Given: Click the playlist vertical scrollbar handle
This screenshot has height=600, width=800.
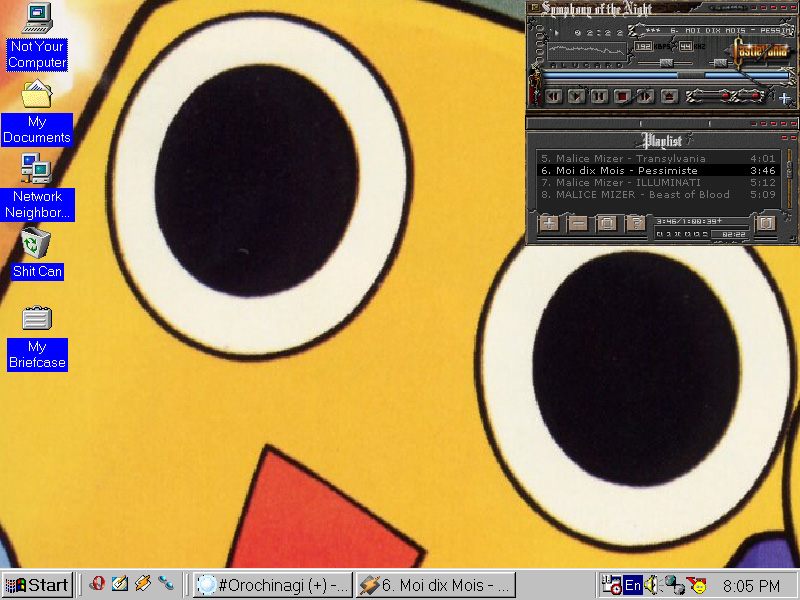Looking at the screenshot, I should 789,168.
